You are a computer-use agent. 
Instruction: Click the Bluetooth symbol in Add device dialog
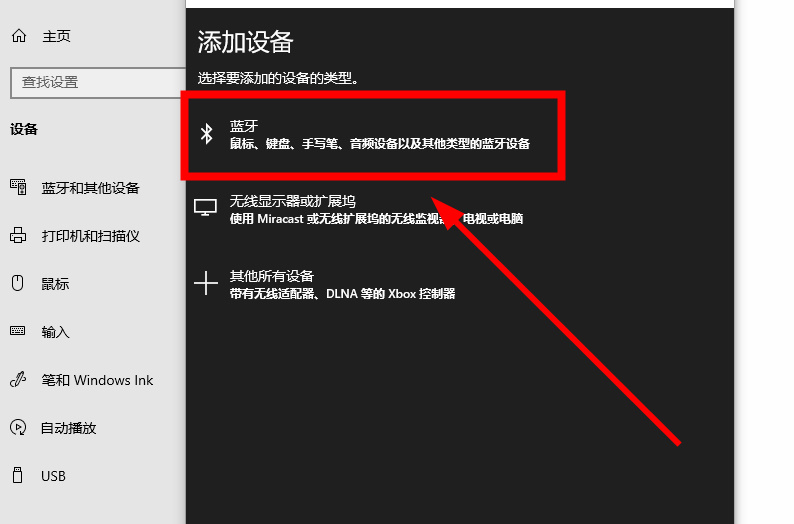[x=207, y=134]
